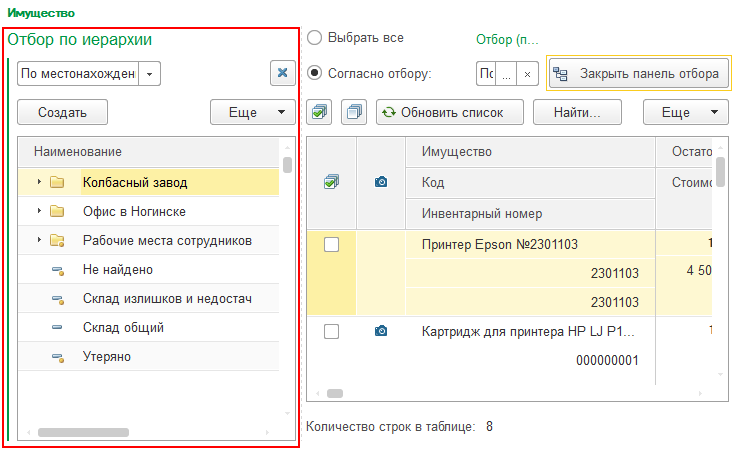
Task: Tick checkbox for Картридж HP row
Action: point(332,331)
